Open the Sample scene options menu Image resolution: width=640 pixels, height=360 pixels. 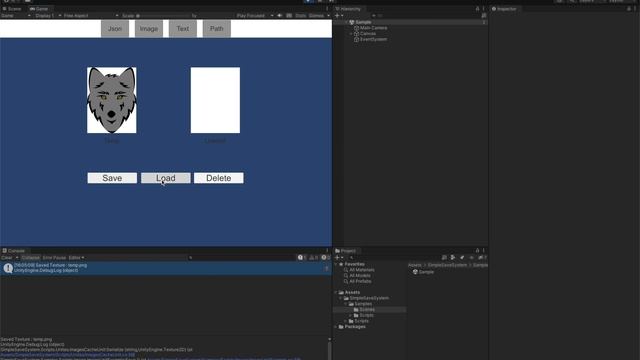tap(484, 22)
